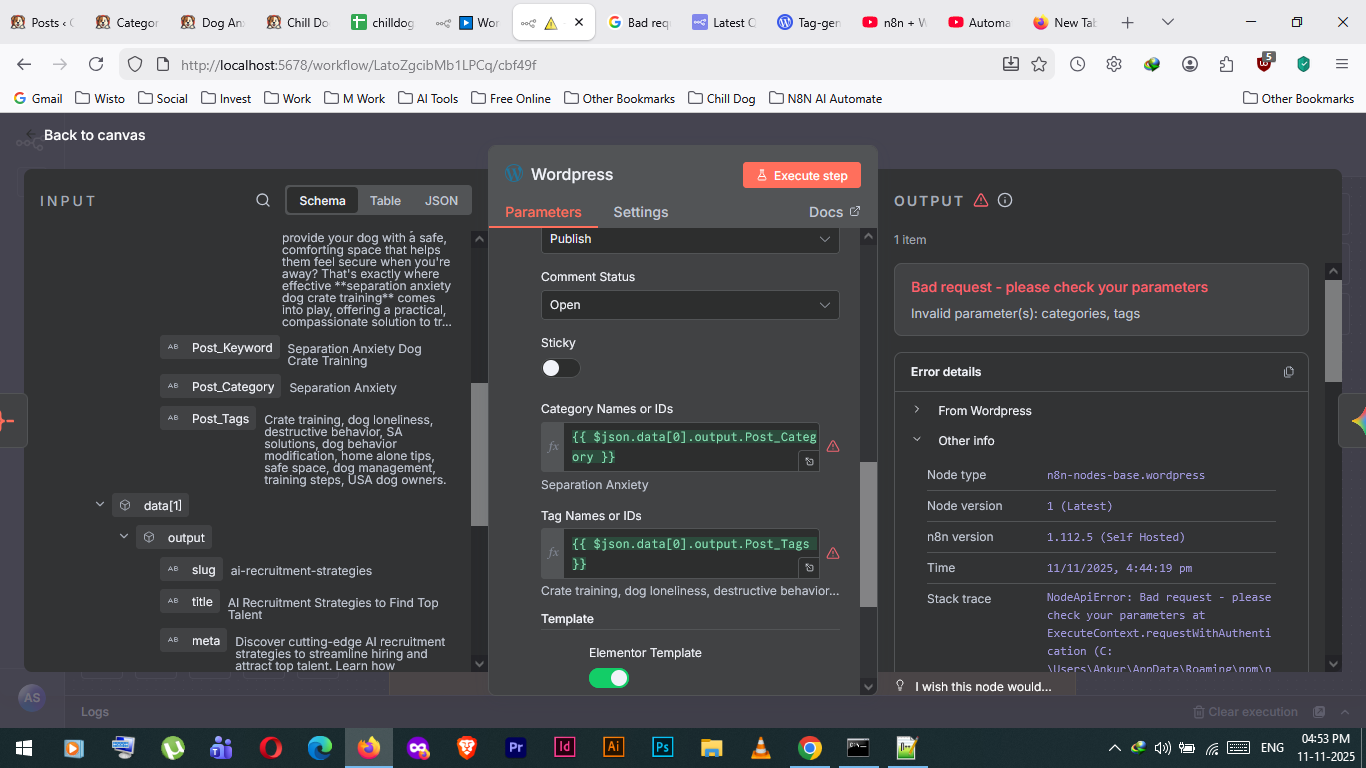This screenshot has width=1366, height=768.
Task: Open the Comment Status dropdown
Action: tap(690, 305)
